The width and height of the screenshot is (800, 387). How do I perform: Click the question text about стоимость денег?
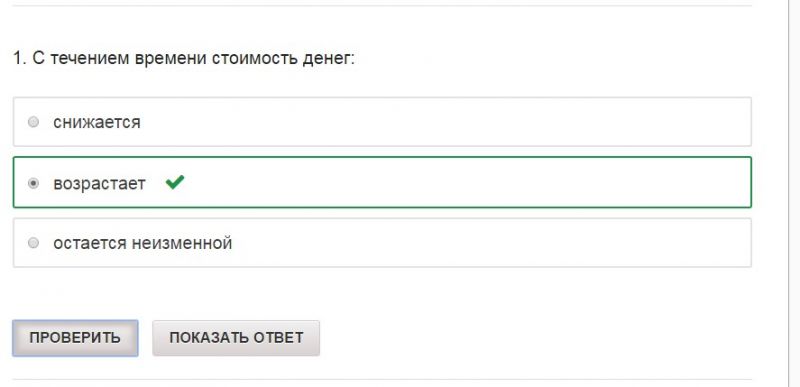[x=184, y=59]
